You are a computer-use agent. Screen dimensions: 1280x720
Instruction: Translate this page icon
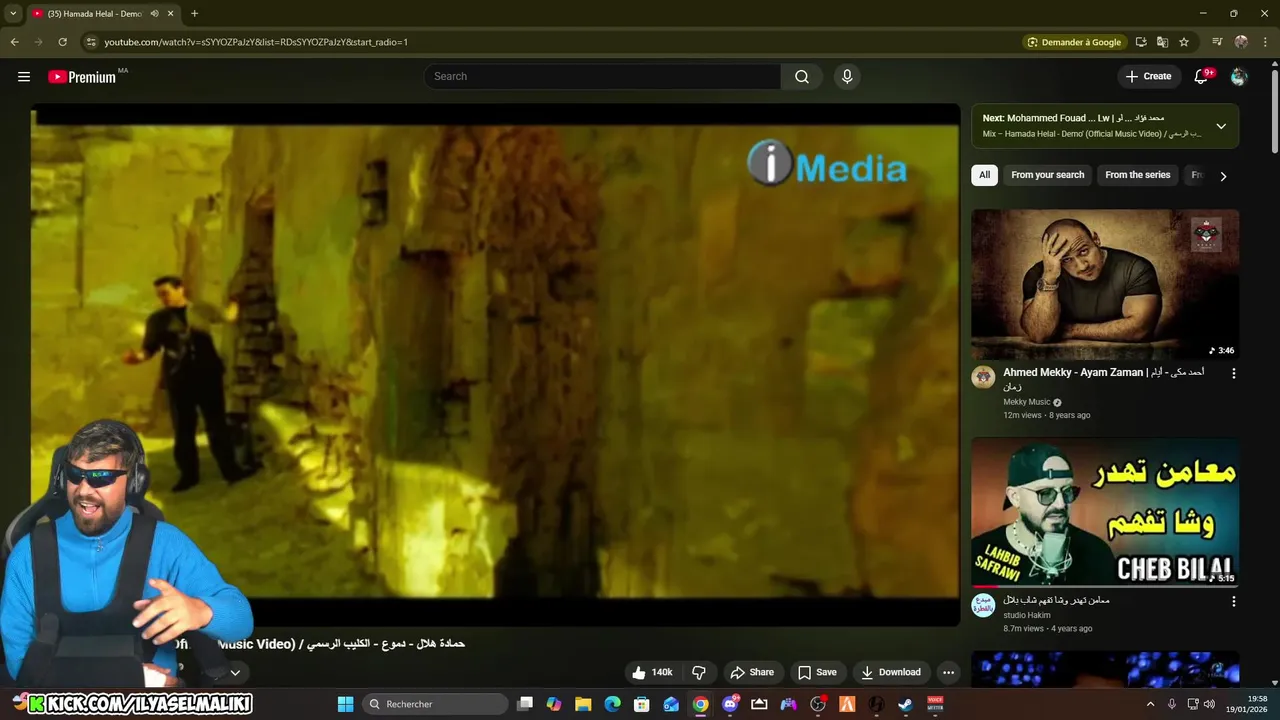(x=1162, y=42)
